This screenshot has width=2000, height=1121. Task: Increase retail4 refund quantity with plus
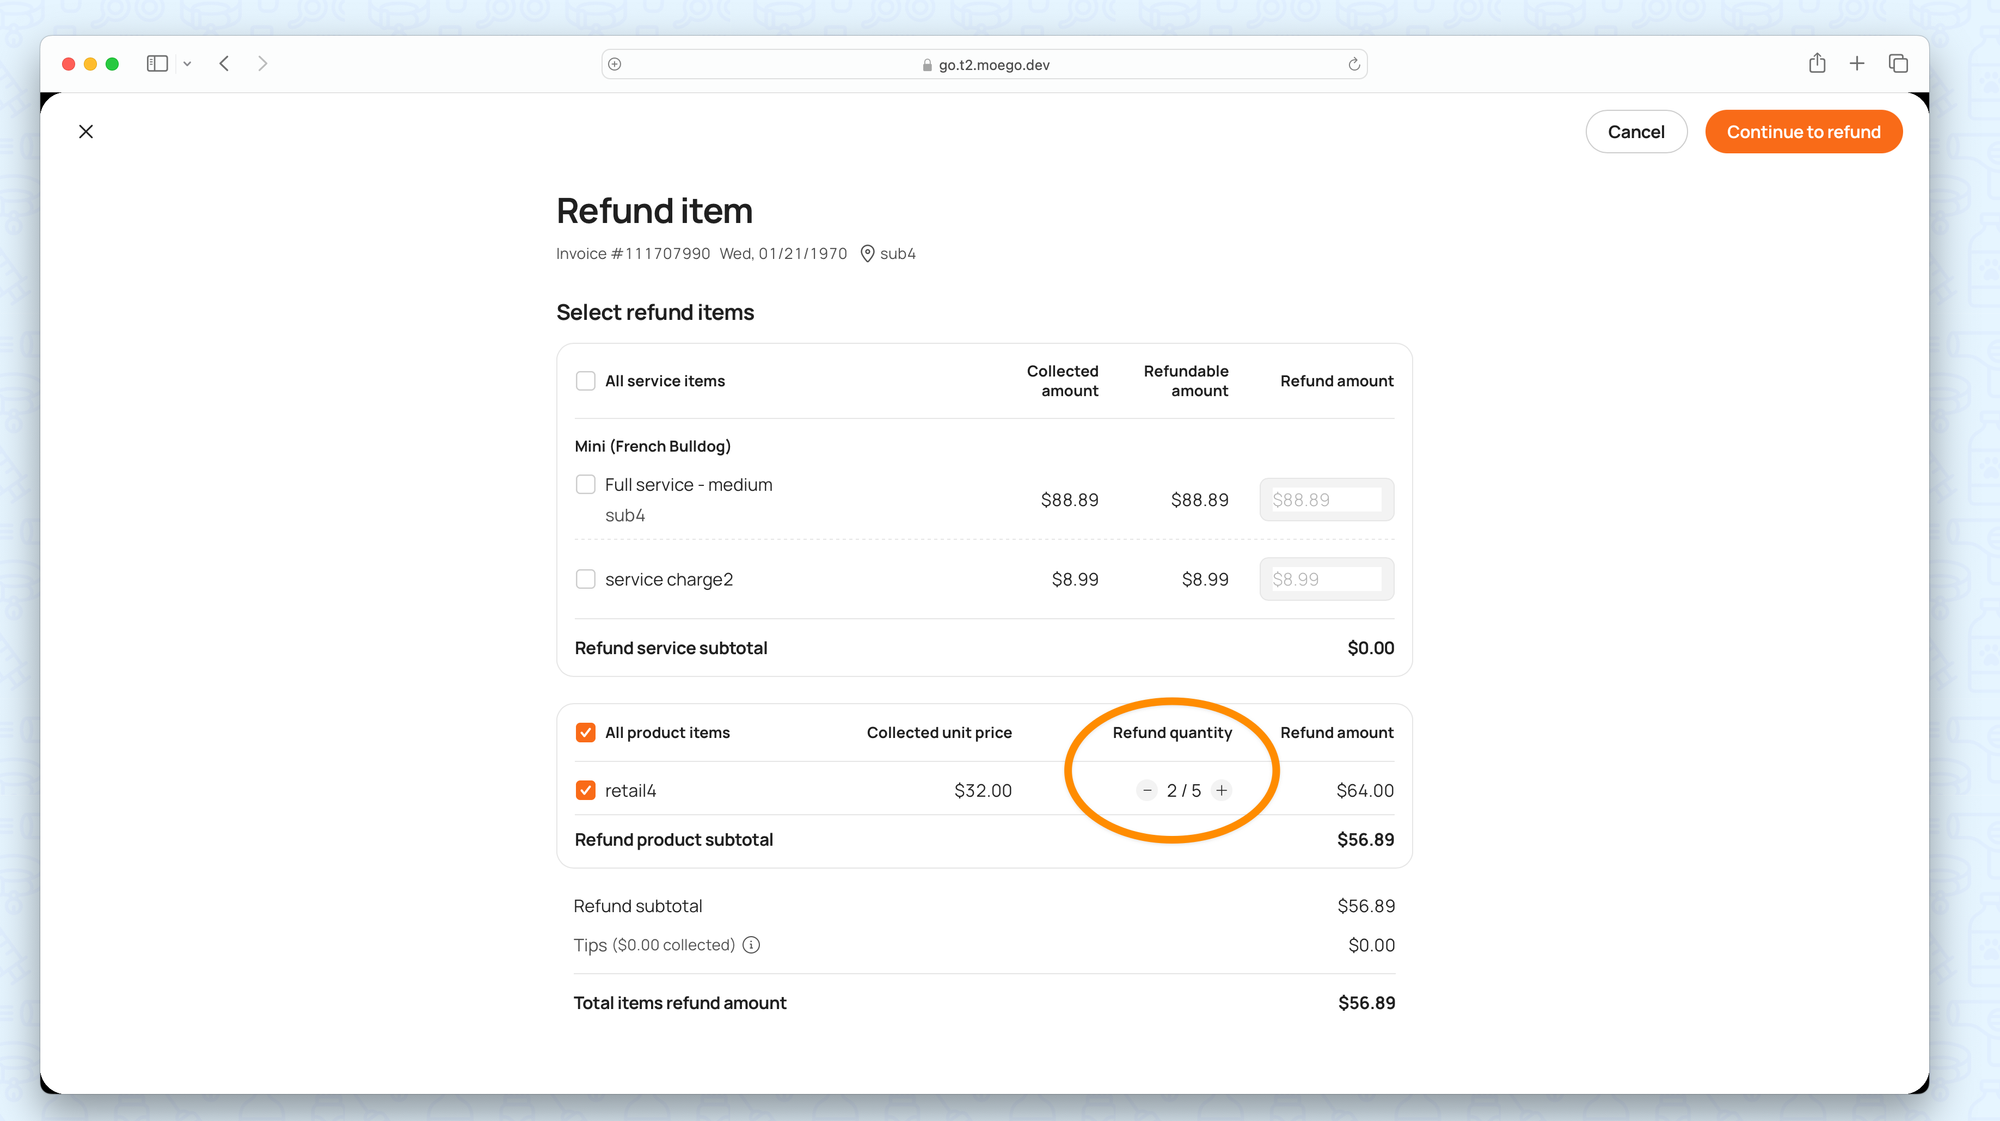tap(1221, 790)
